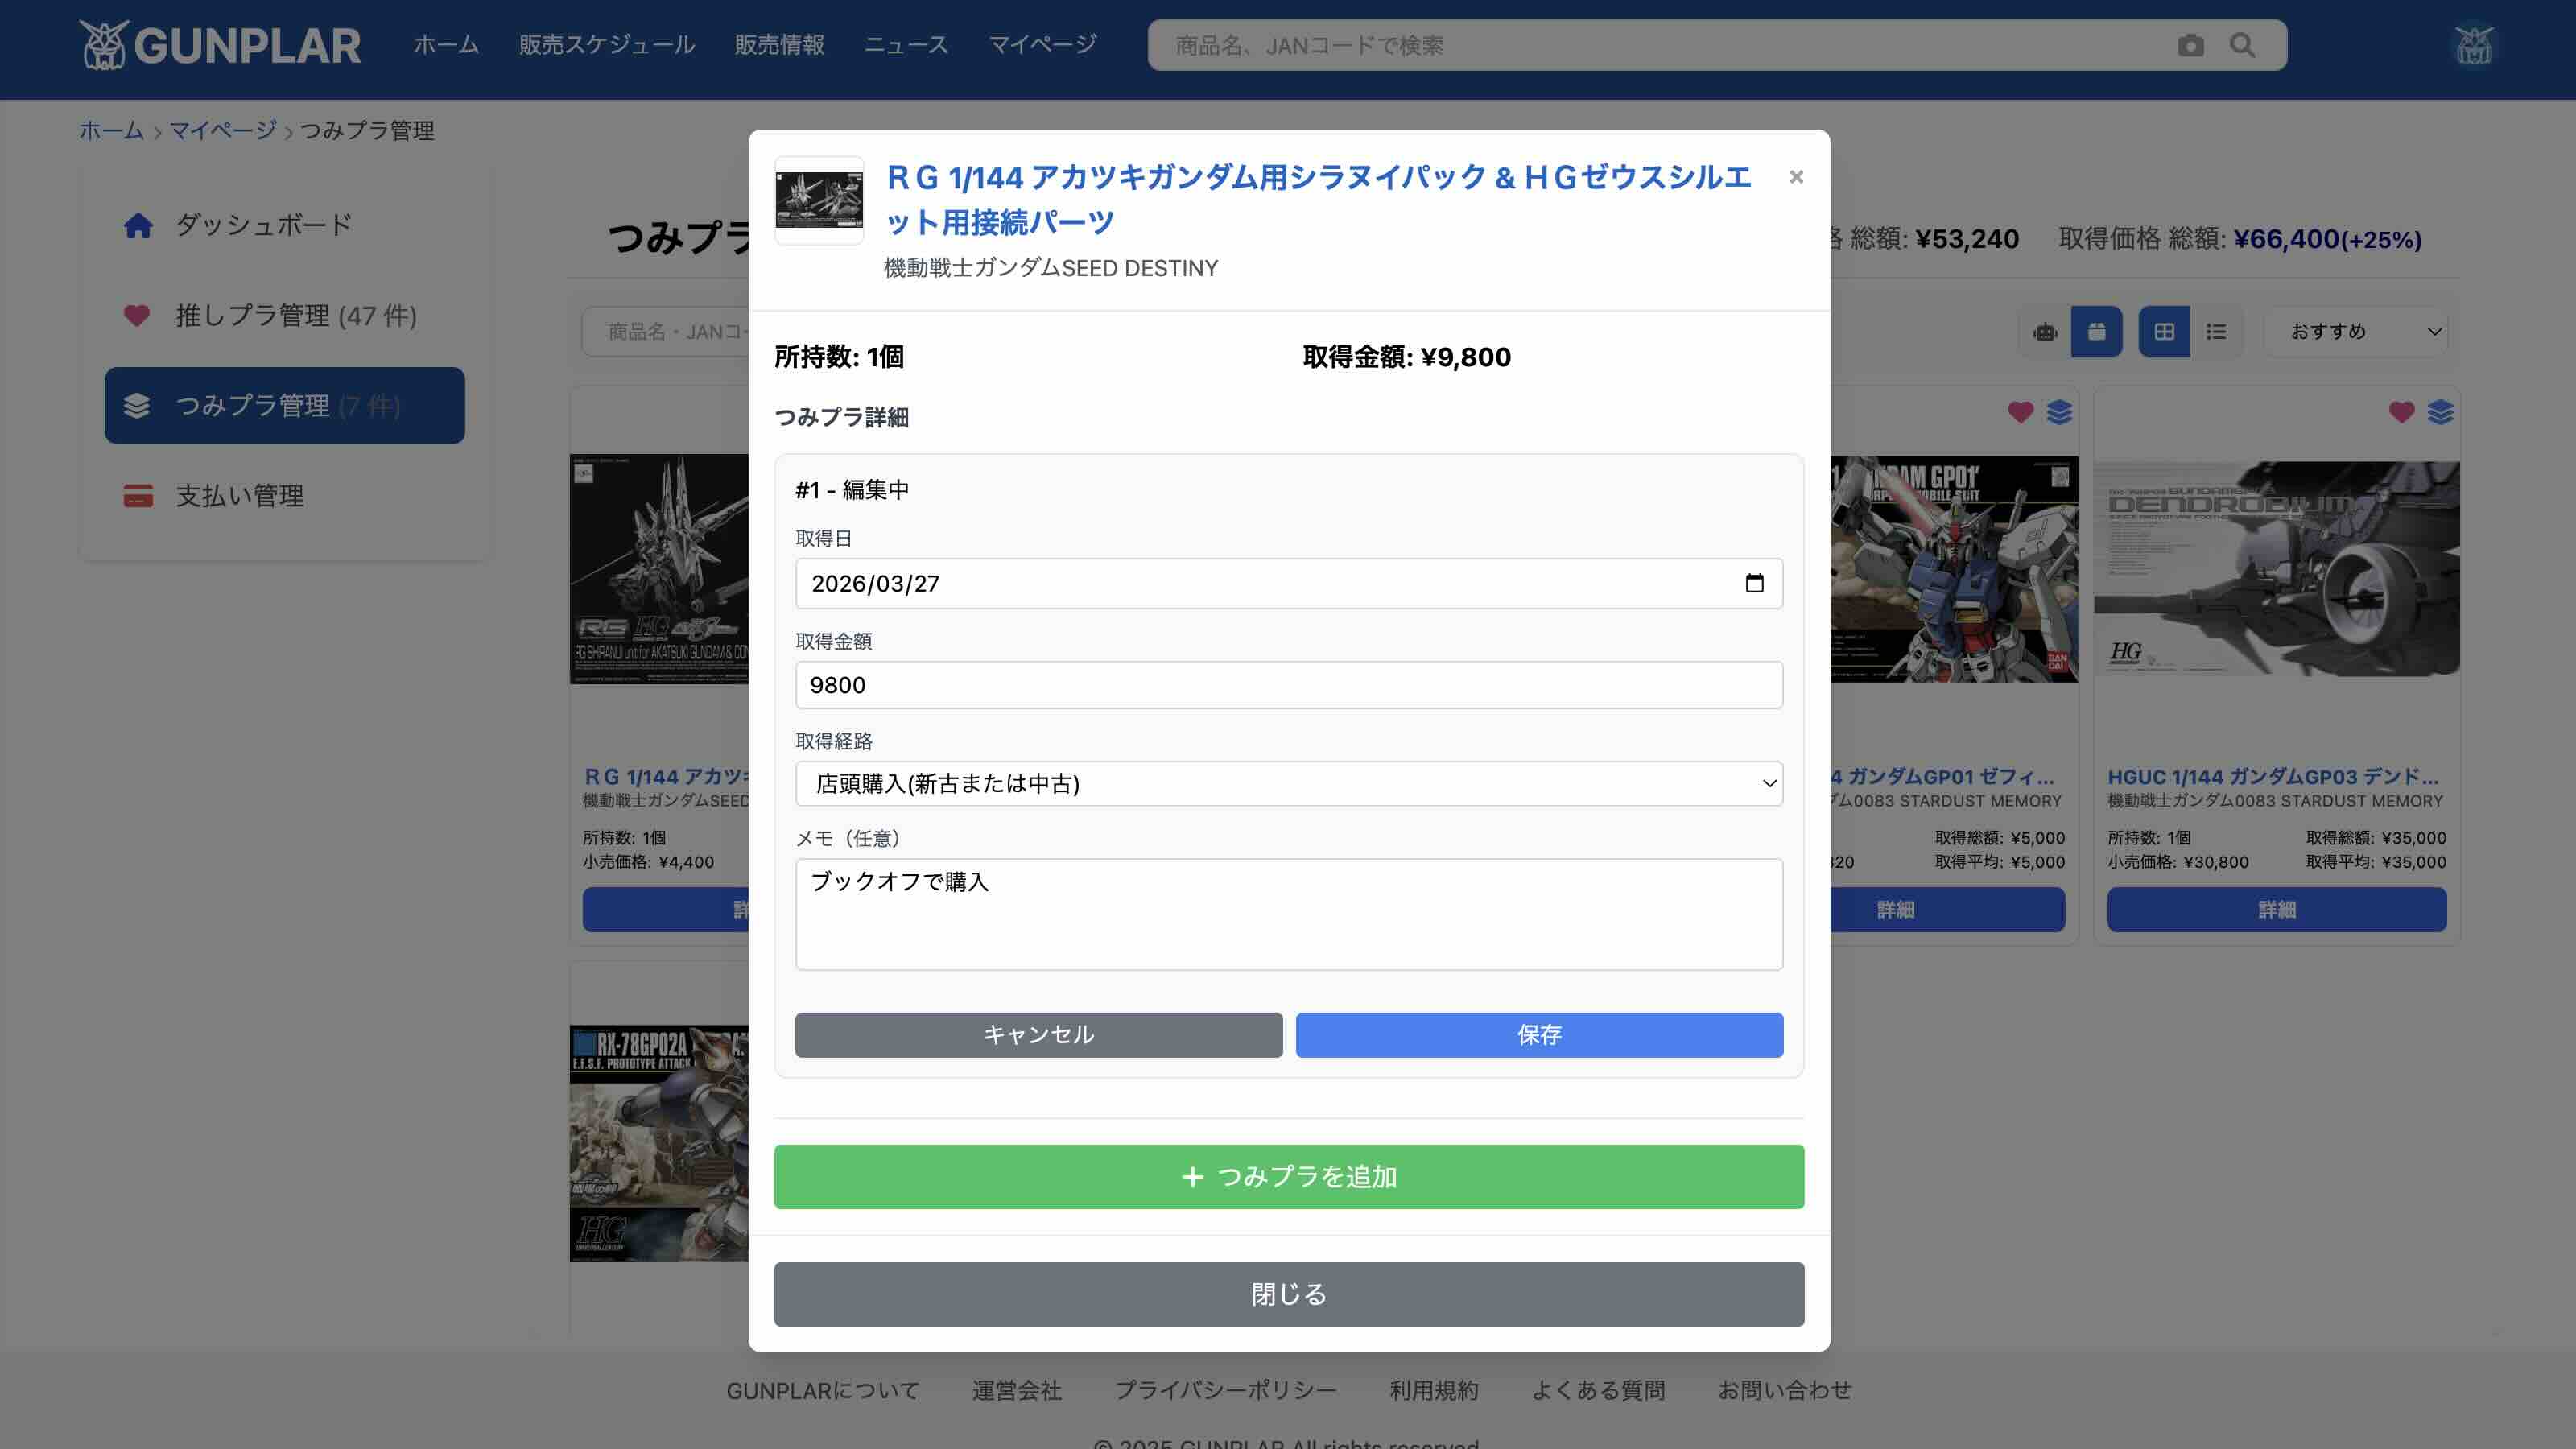Toggle stack icon on Dendrobium card

point(2440,412)
